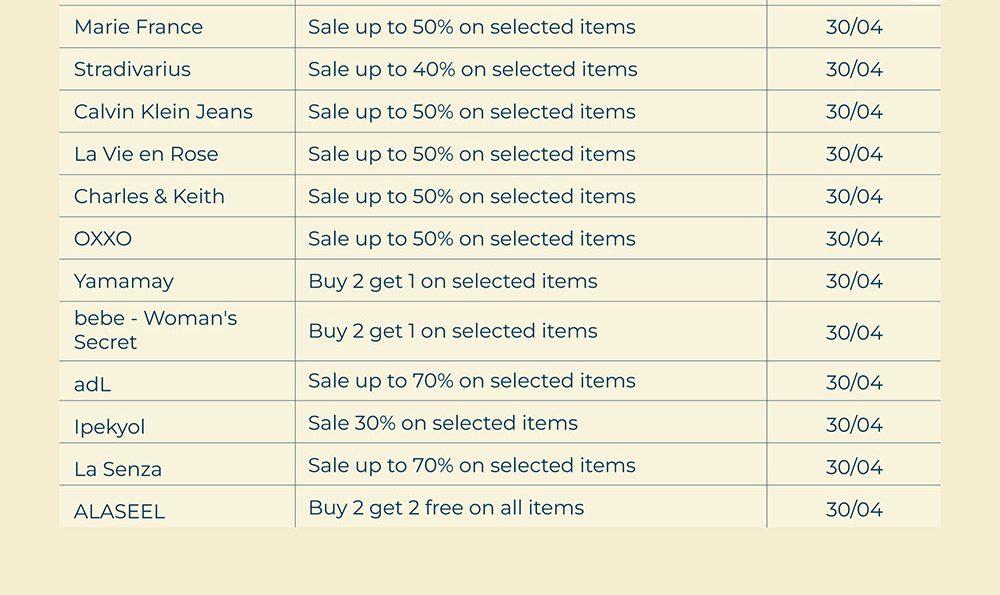Select La Vie en Rose row name
This screenshot has width=1000, height=595.
point(146,154)
